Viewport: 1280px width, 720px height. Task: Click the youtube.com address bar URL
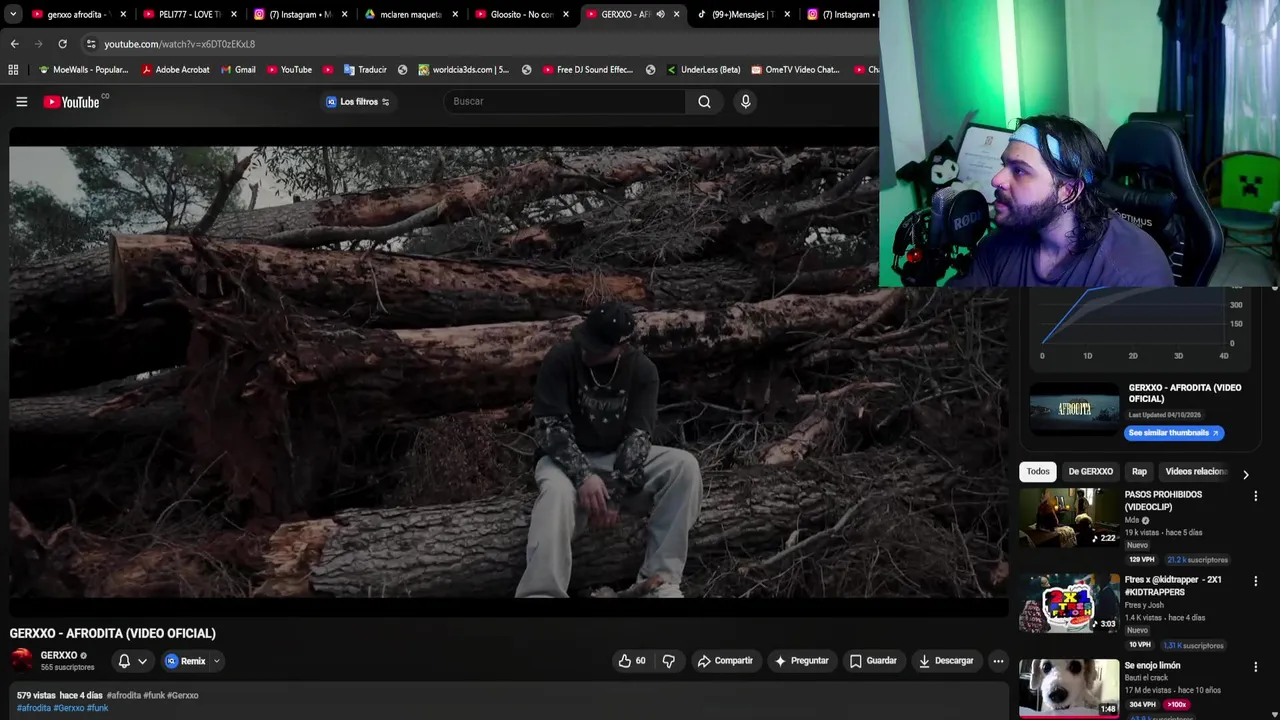pyautogui.click(x=180, y=44)
